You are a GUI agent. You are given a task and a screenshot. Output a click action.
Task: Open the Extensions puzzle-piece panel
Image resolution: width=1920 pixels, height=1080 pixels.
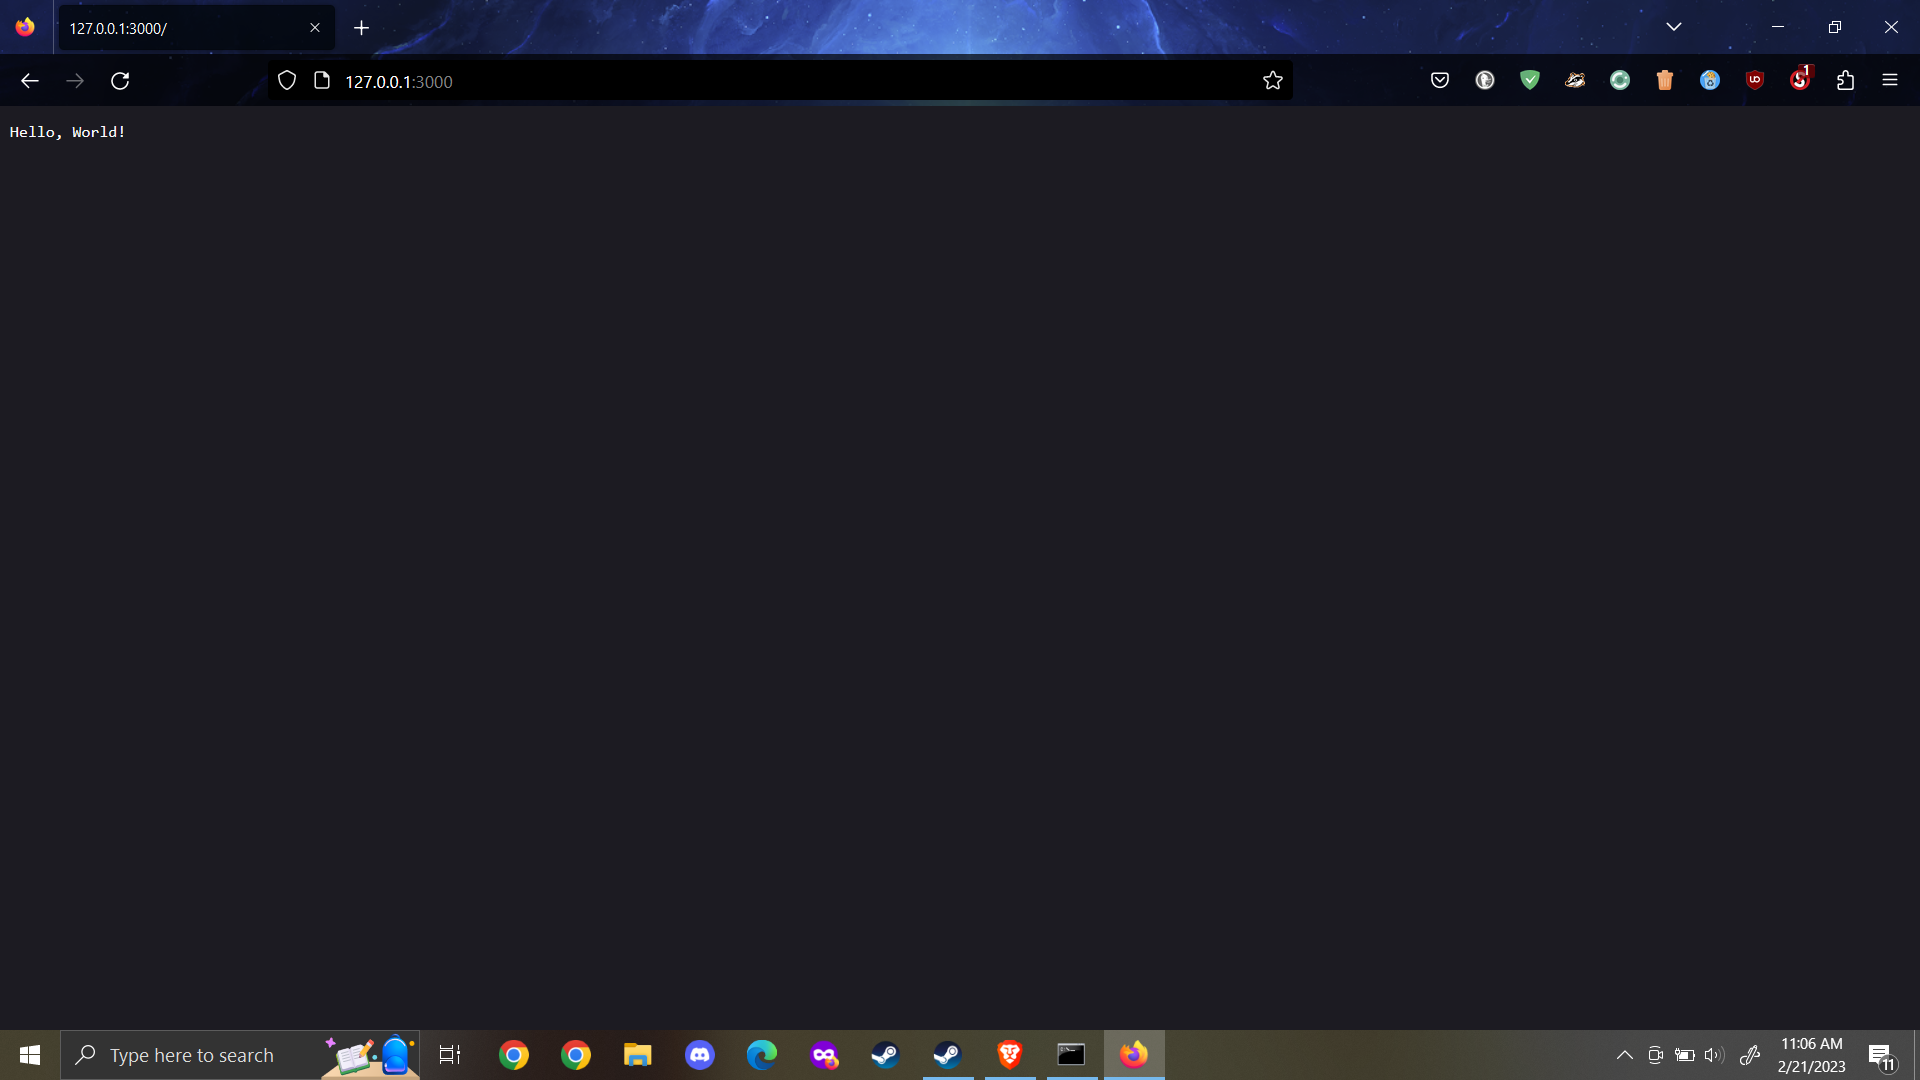(x=1845, y=80)
